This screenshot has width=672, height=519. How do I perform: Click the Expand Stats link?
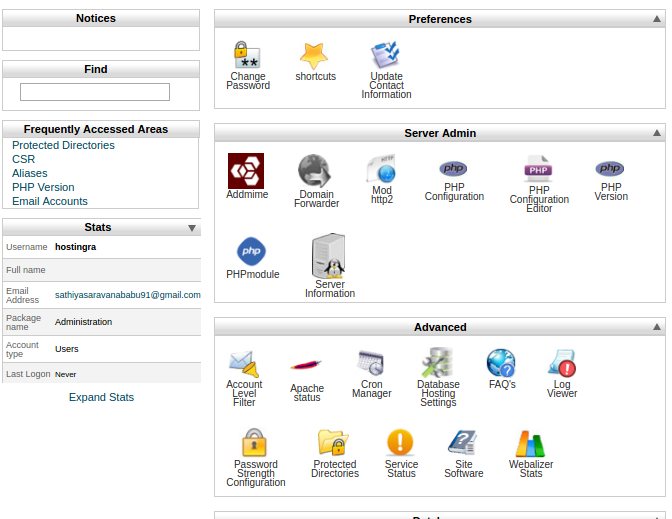point(102,397)
